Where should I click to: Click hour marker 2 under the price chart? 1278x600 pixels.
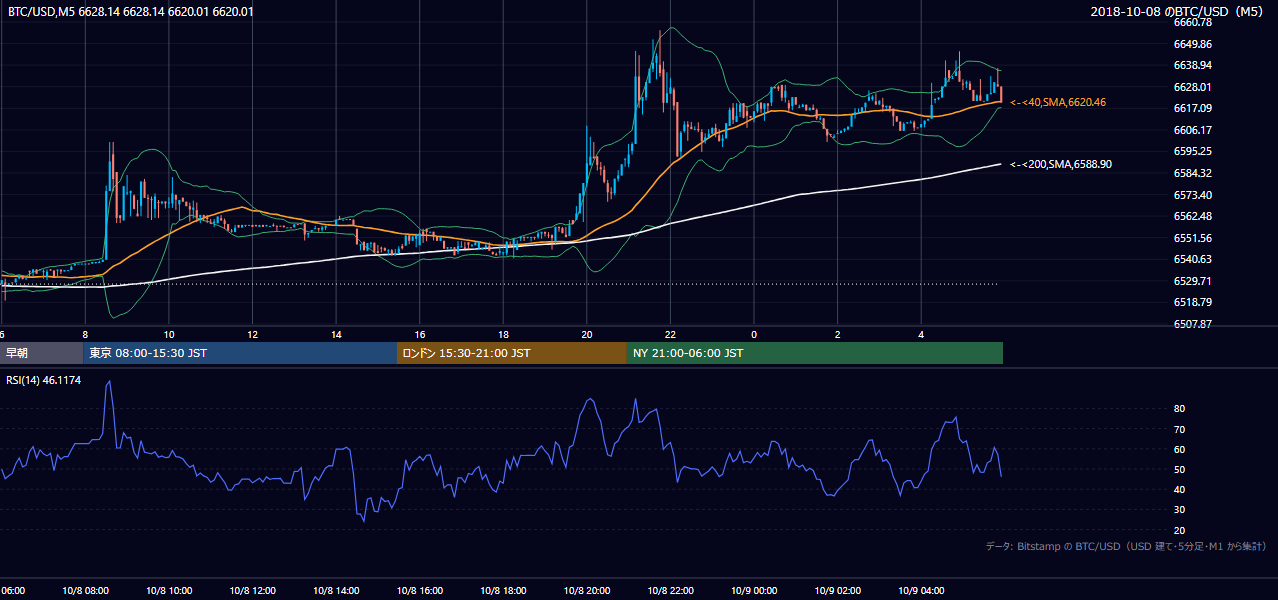point(837,335)
